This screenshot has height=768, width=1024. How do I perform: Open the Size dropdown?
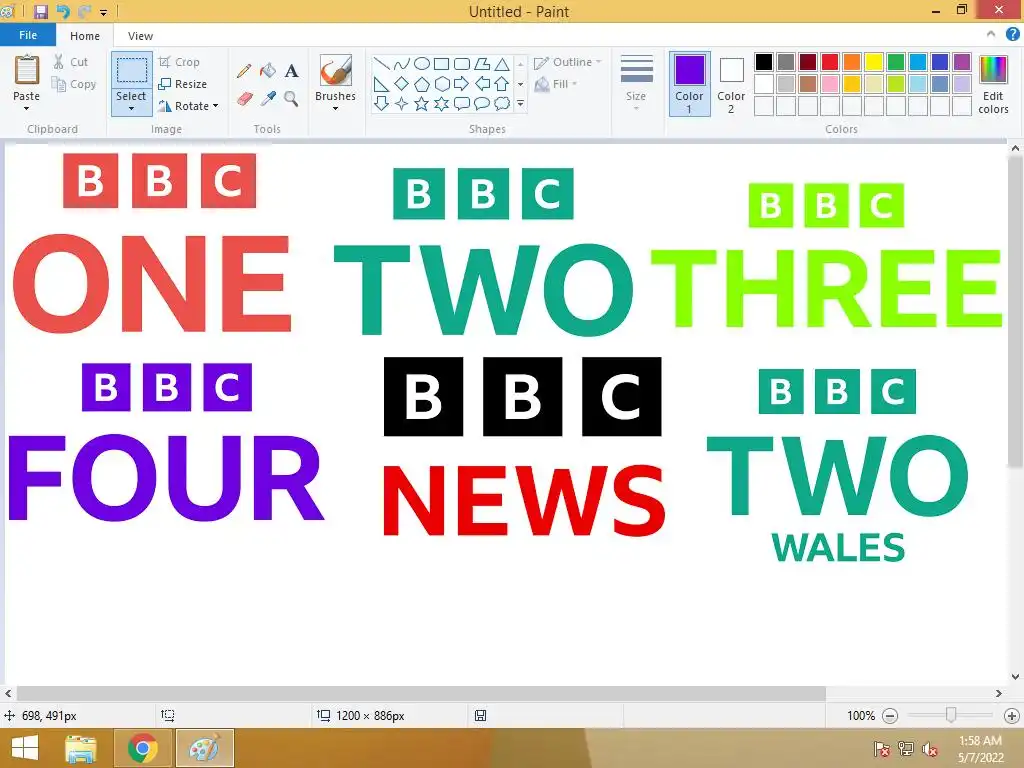636,84
